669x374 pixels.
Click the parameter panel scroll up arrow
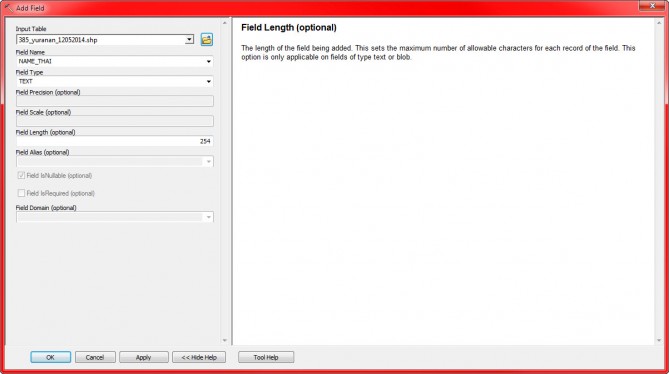[225, 23]
